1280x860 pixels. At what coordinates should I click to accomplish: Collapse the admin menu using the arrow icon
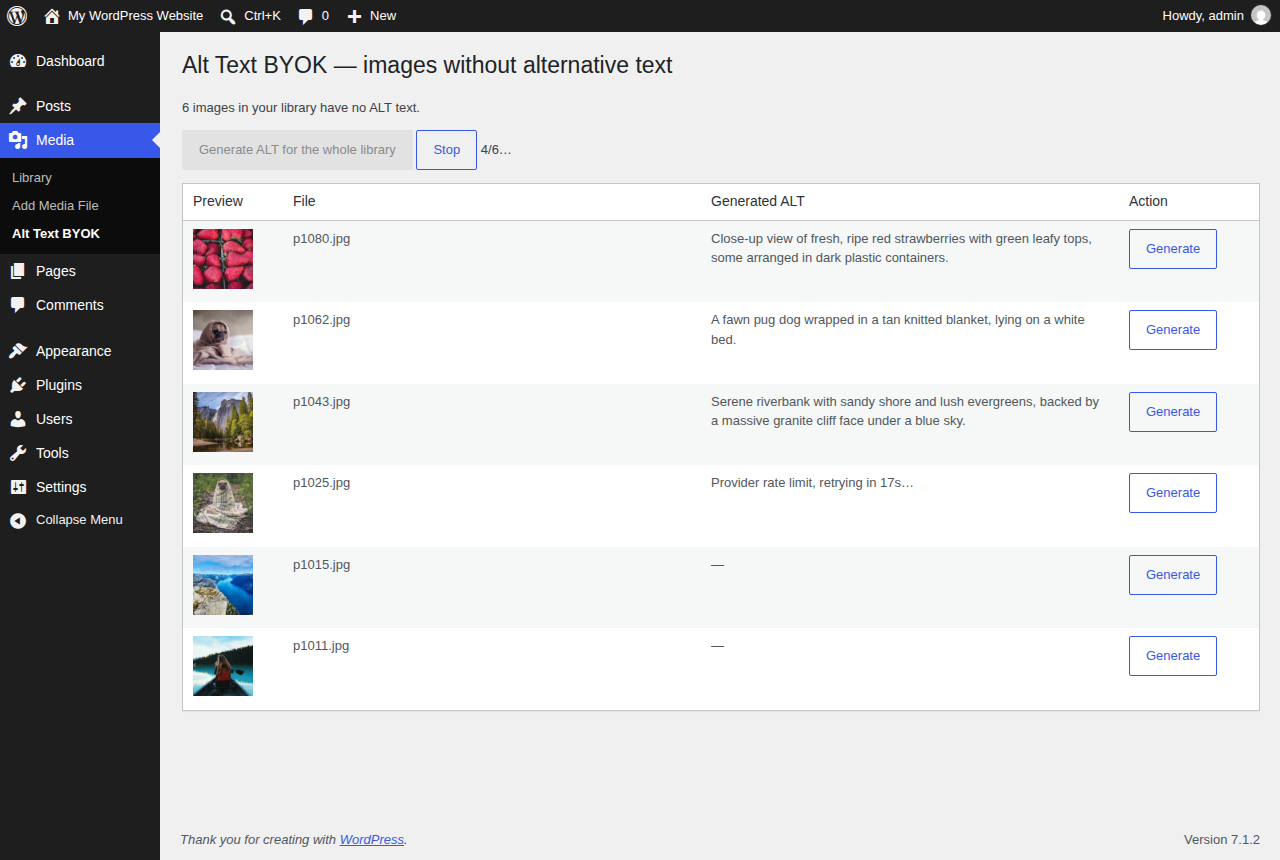point(18,520)
